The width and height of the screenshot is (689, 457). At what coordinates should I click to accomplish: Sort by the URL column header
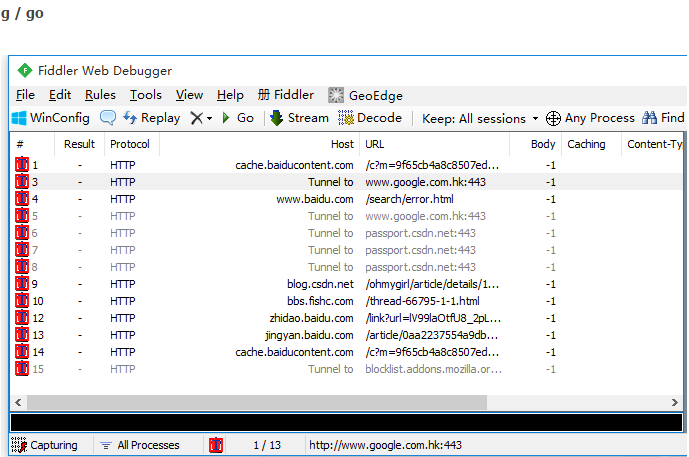tap(434, 144)
